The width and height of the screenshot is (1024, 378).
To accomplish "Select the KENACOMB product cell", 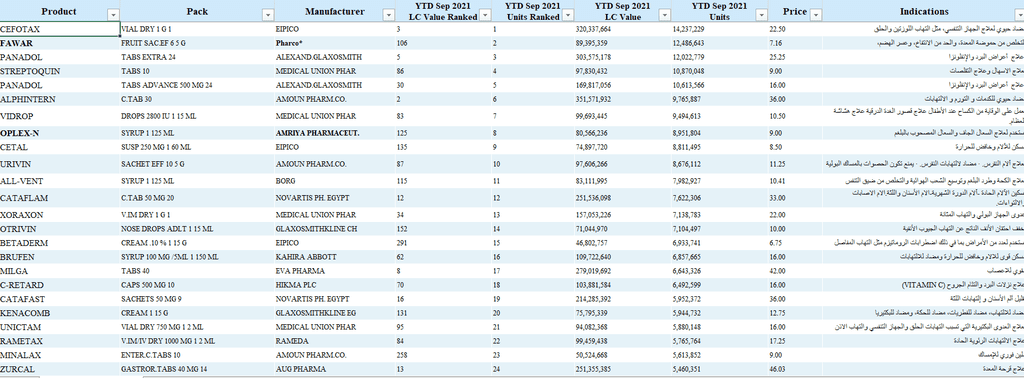I will tap(60, 313).
